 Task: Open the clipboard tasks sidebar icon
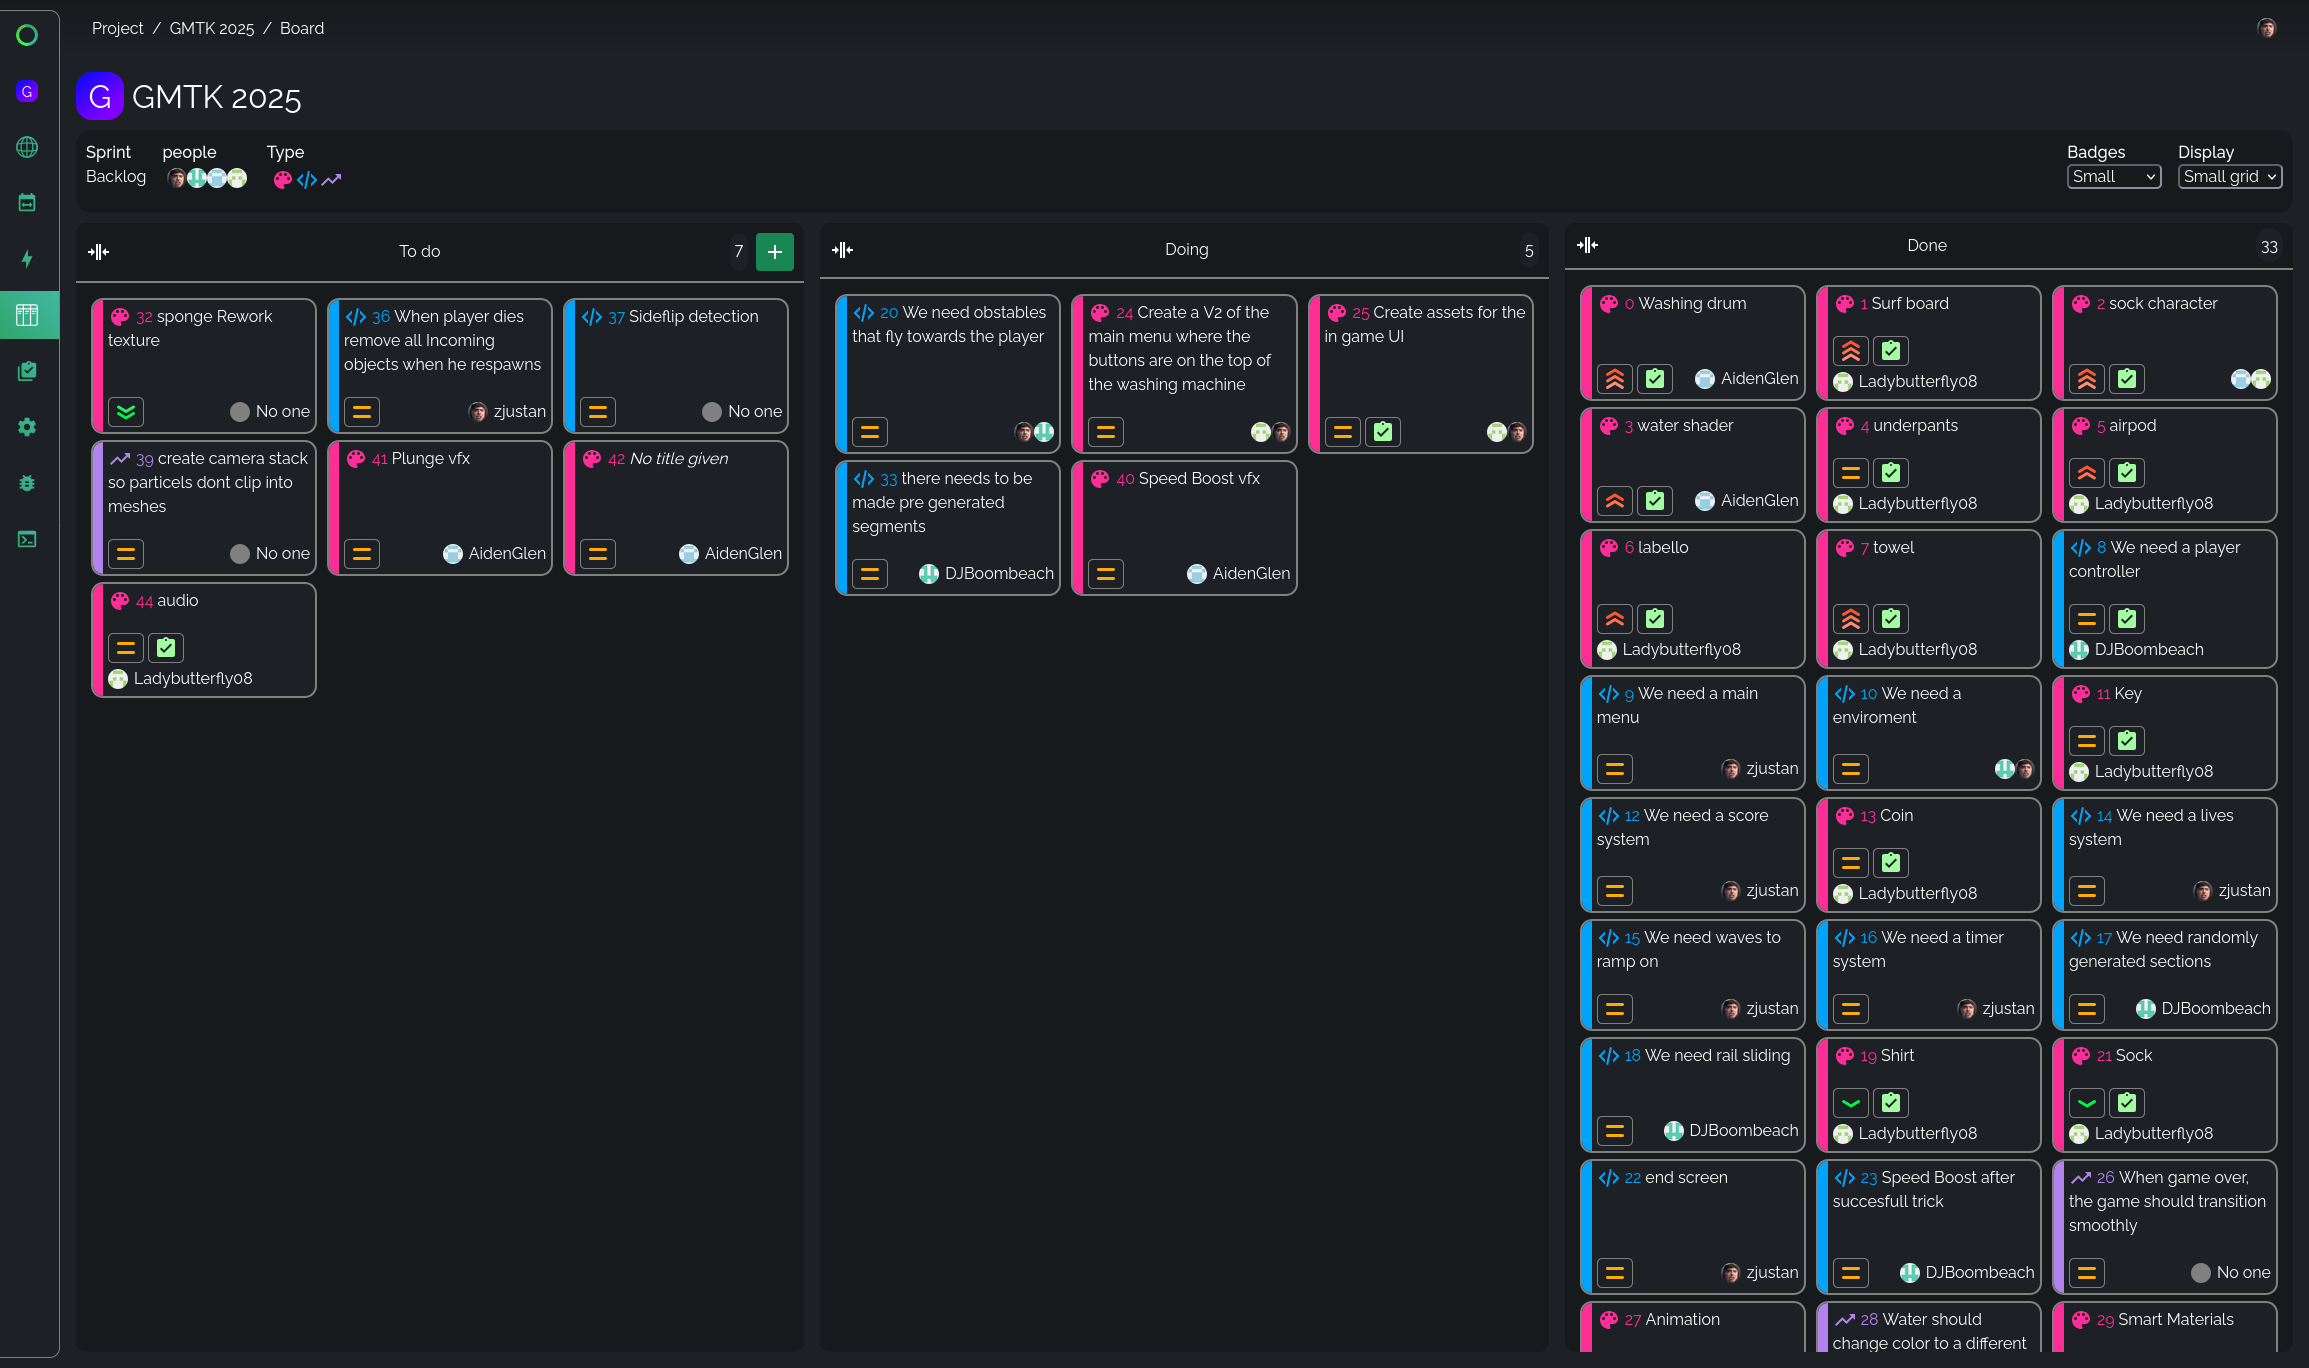pos(27,371)
